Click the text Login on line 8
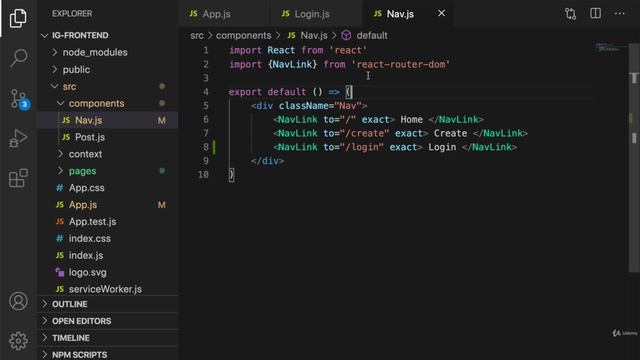The height and width of the screenshot is (360, 640). point(442,147)
